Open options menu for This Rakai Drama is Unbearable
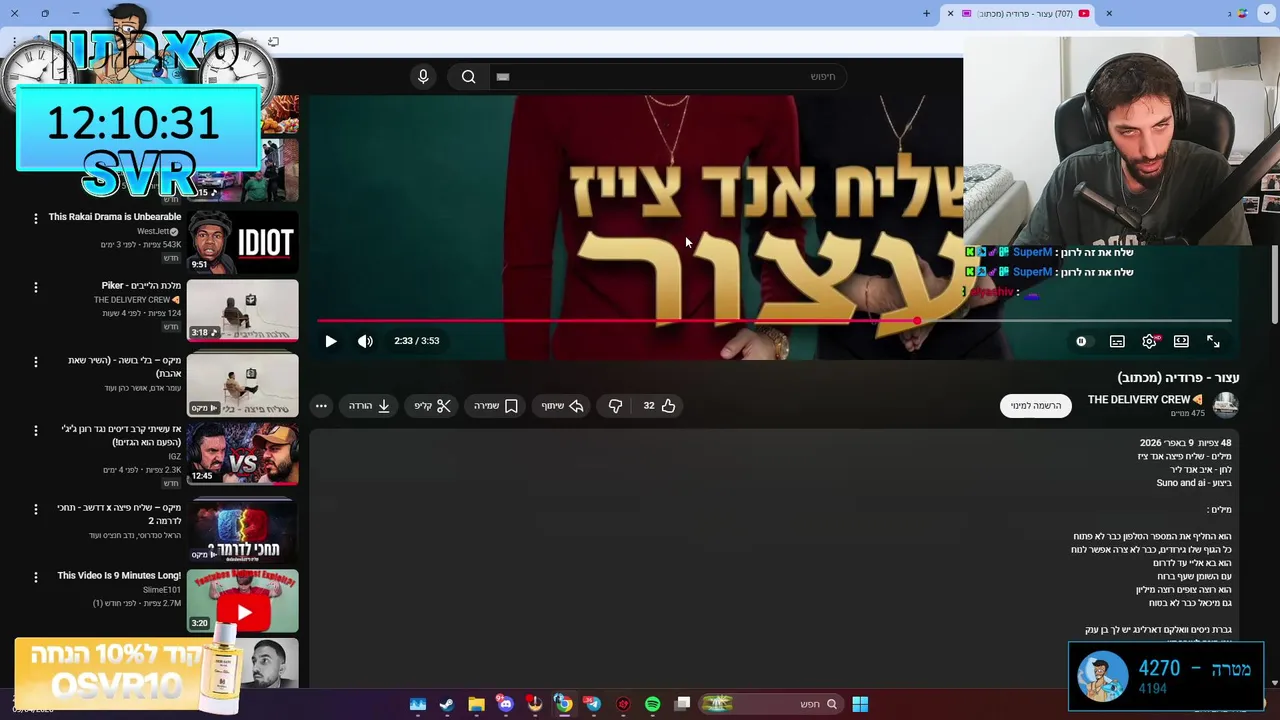 36,218
